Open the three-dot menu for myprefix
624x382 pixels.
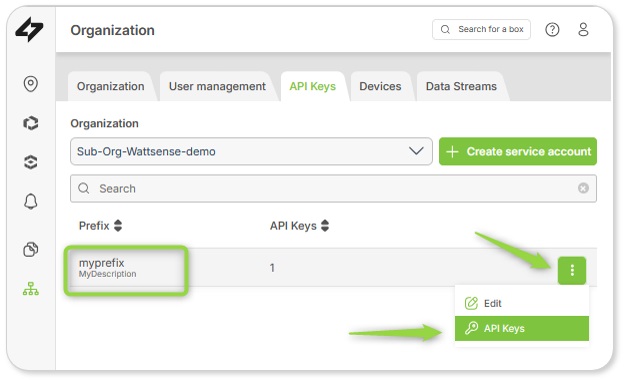point(572,271)
